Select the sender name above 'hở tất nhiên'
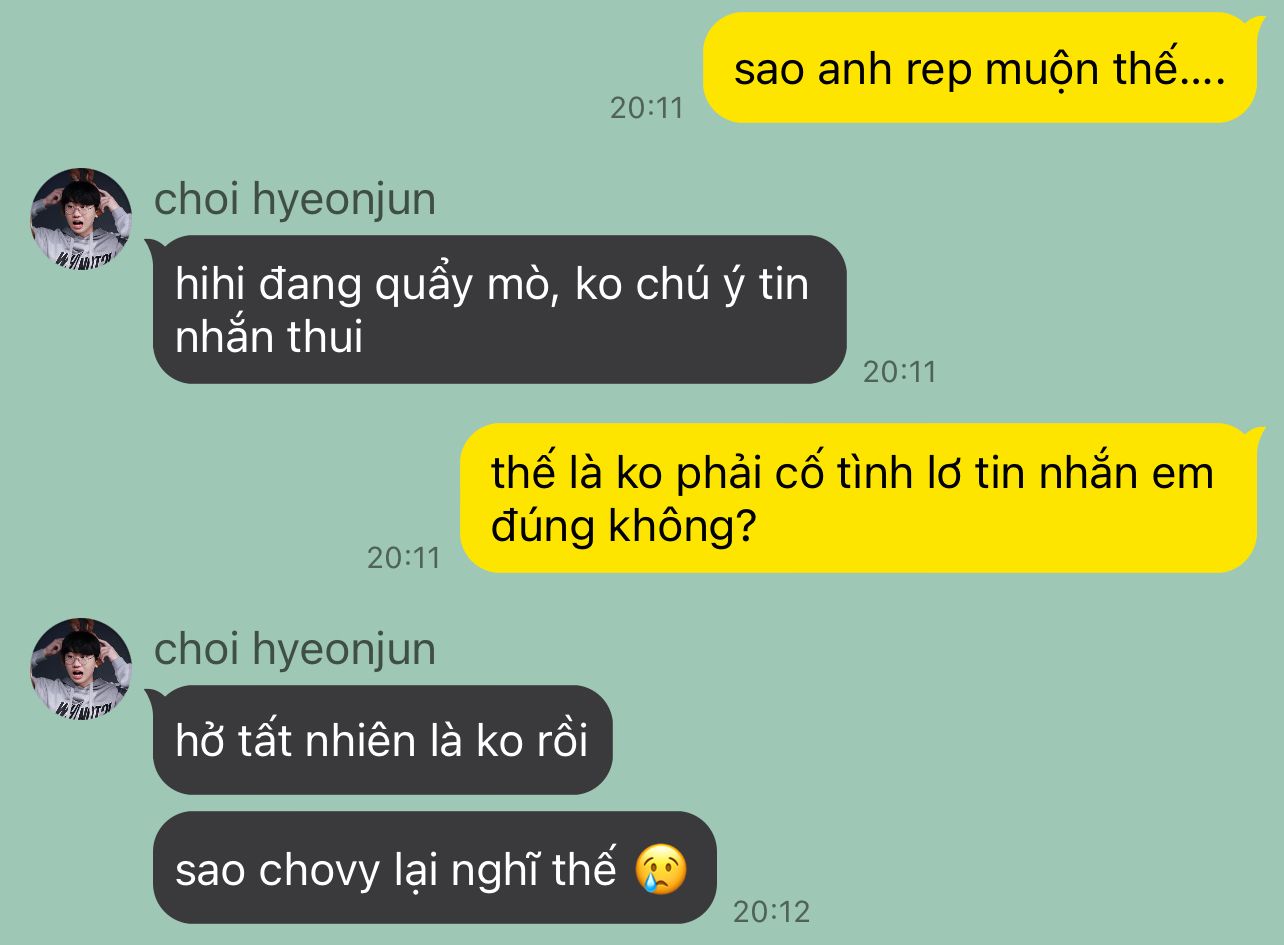The height and width of the screenshot is (945, 1284). [295, 650]
